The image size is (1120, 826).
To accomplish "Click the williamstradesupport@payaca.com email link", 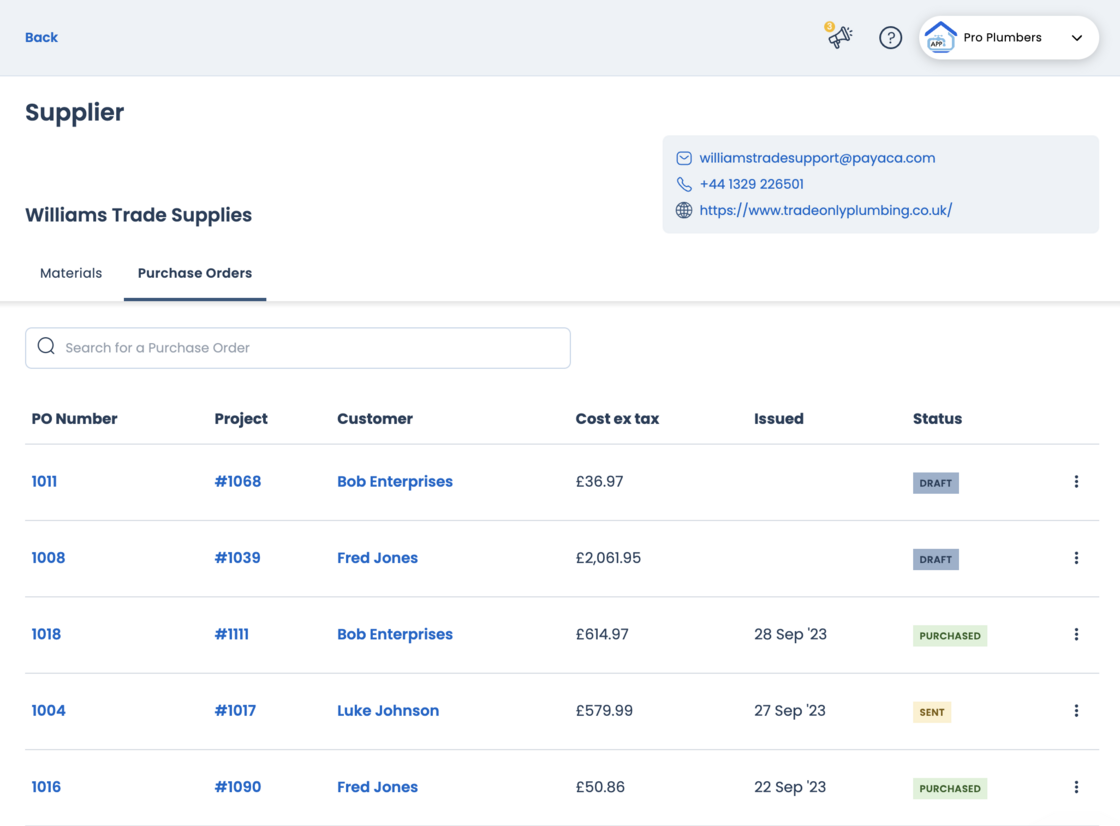I will pos(817,158).
